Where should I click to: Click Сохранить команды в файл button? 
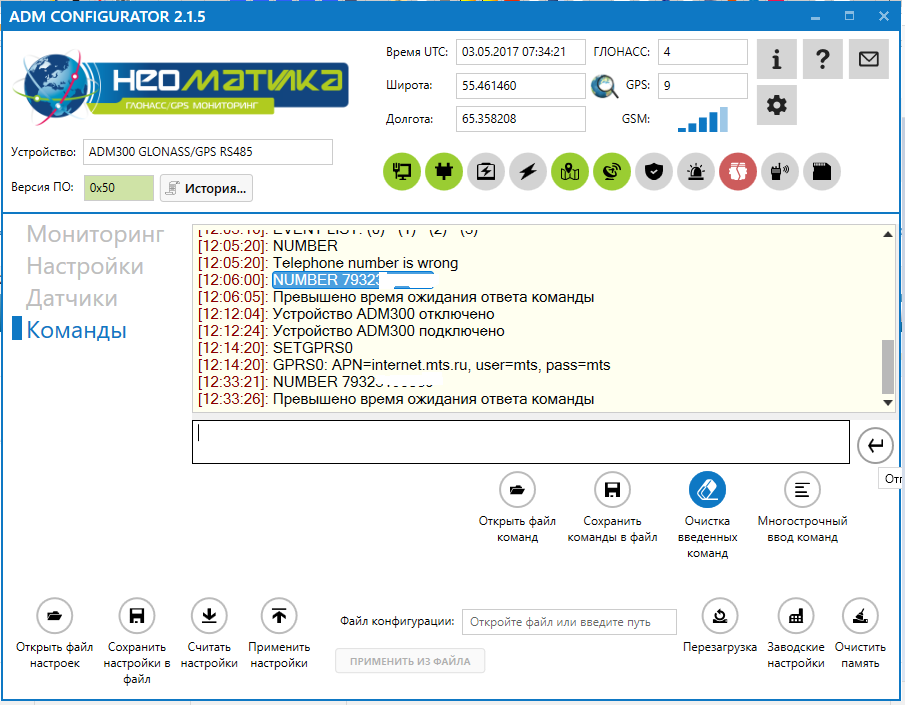point(612,490)
